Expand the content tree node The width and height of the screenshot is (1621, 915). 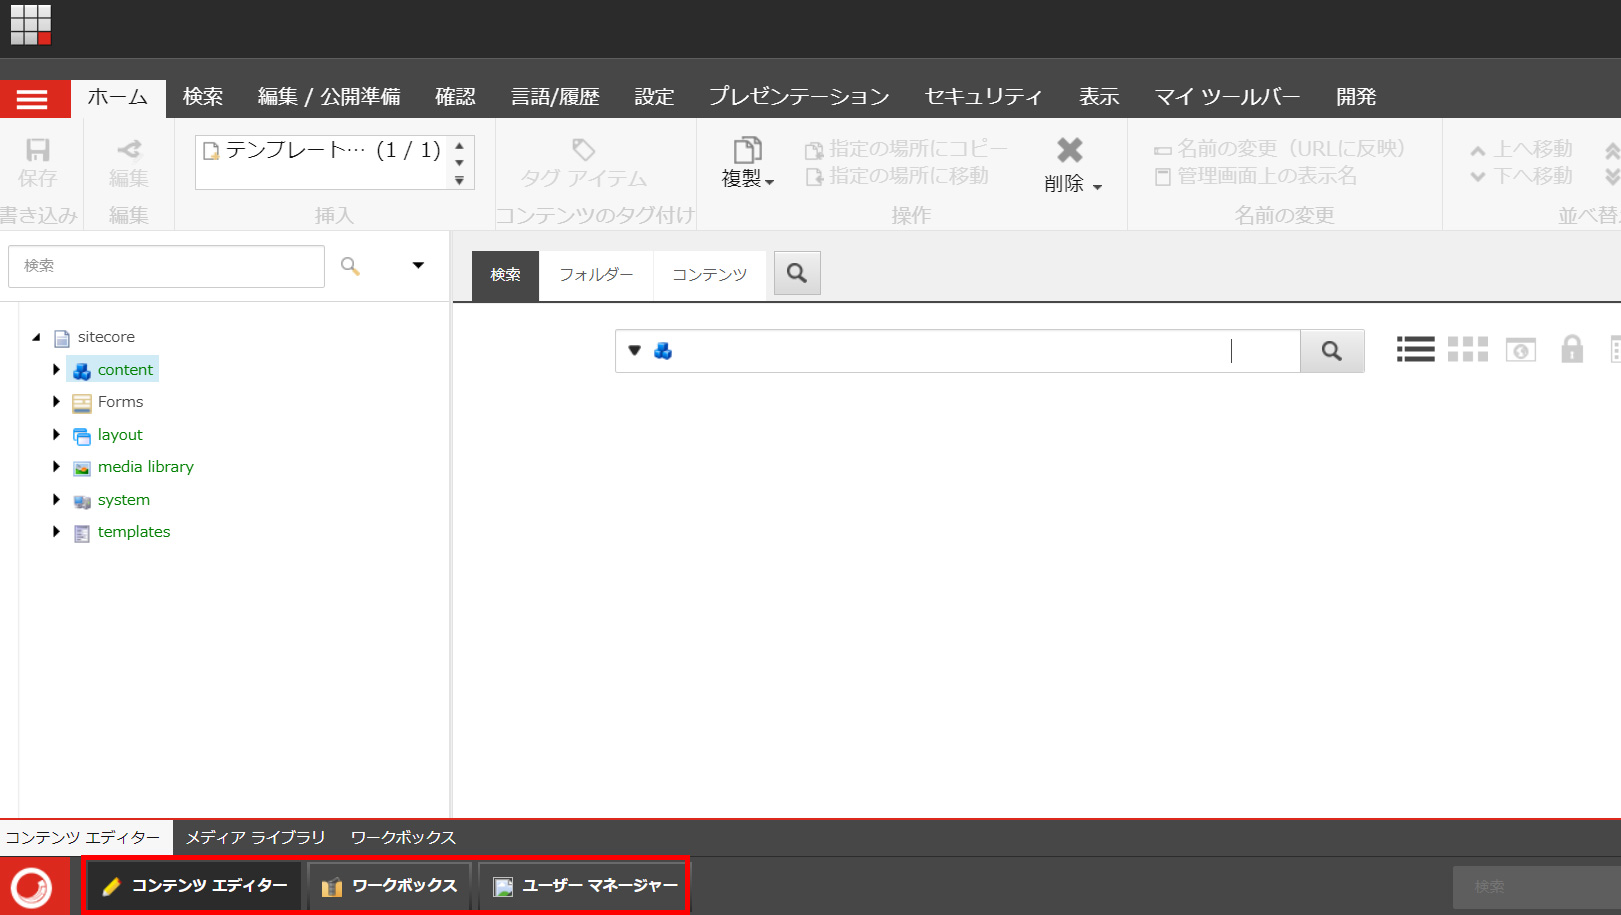tap(56, 370)
